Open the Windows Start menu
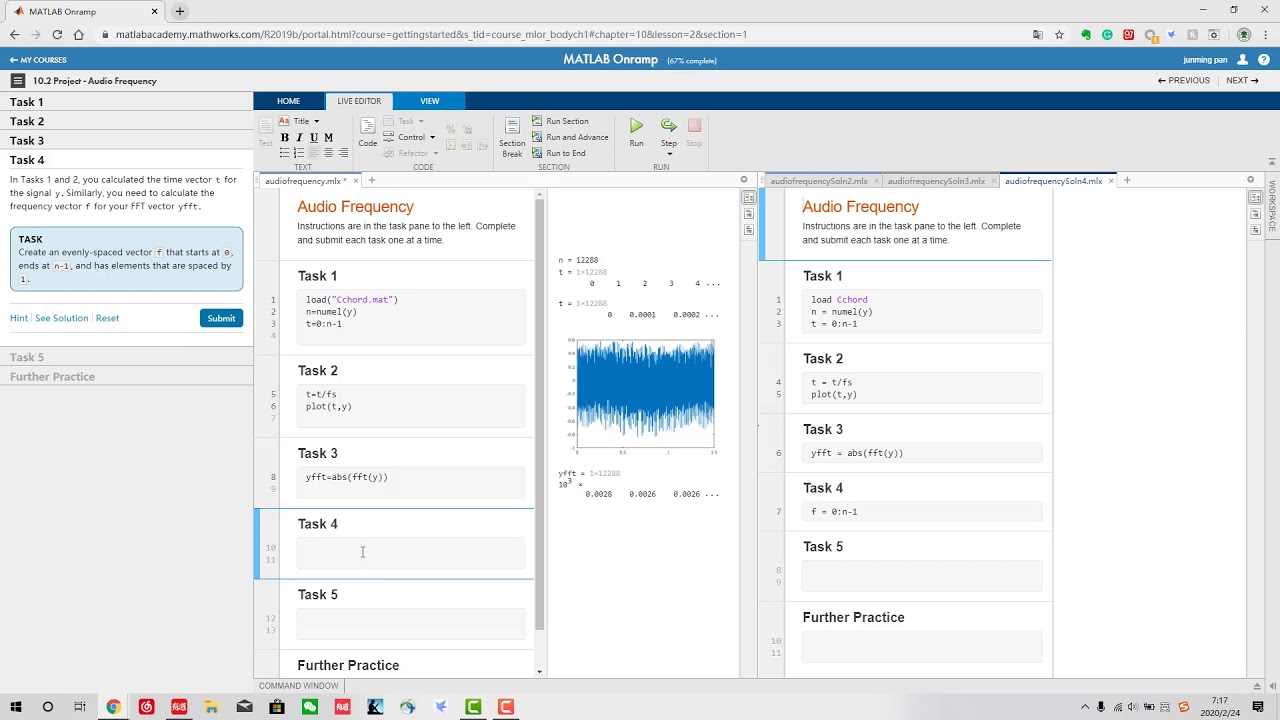Viewport: 1280px width, 720px height. point(16,707)
